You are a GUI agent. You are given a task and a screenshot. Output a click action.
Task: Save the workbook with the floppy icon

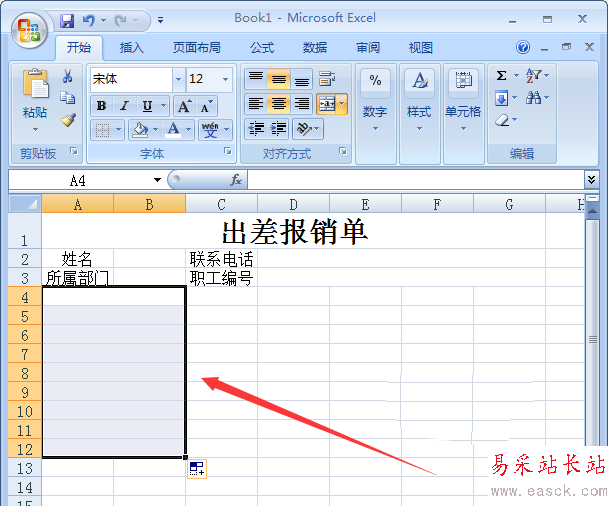(x=67, y=20)
